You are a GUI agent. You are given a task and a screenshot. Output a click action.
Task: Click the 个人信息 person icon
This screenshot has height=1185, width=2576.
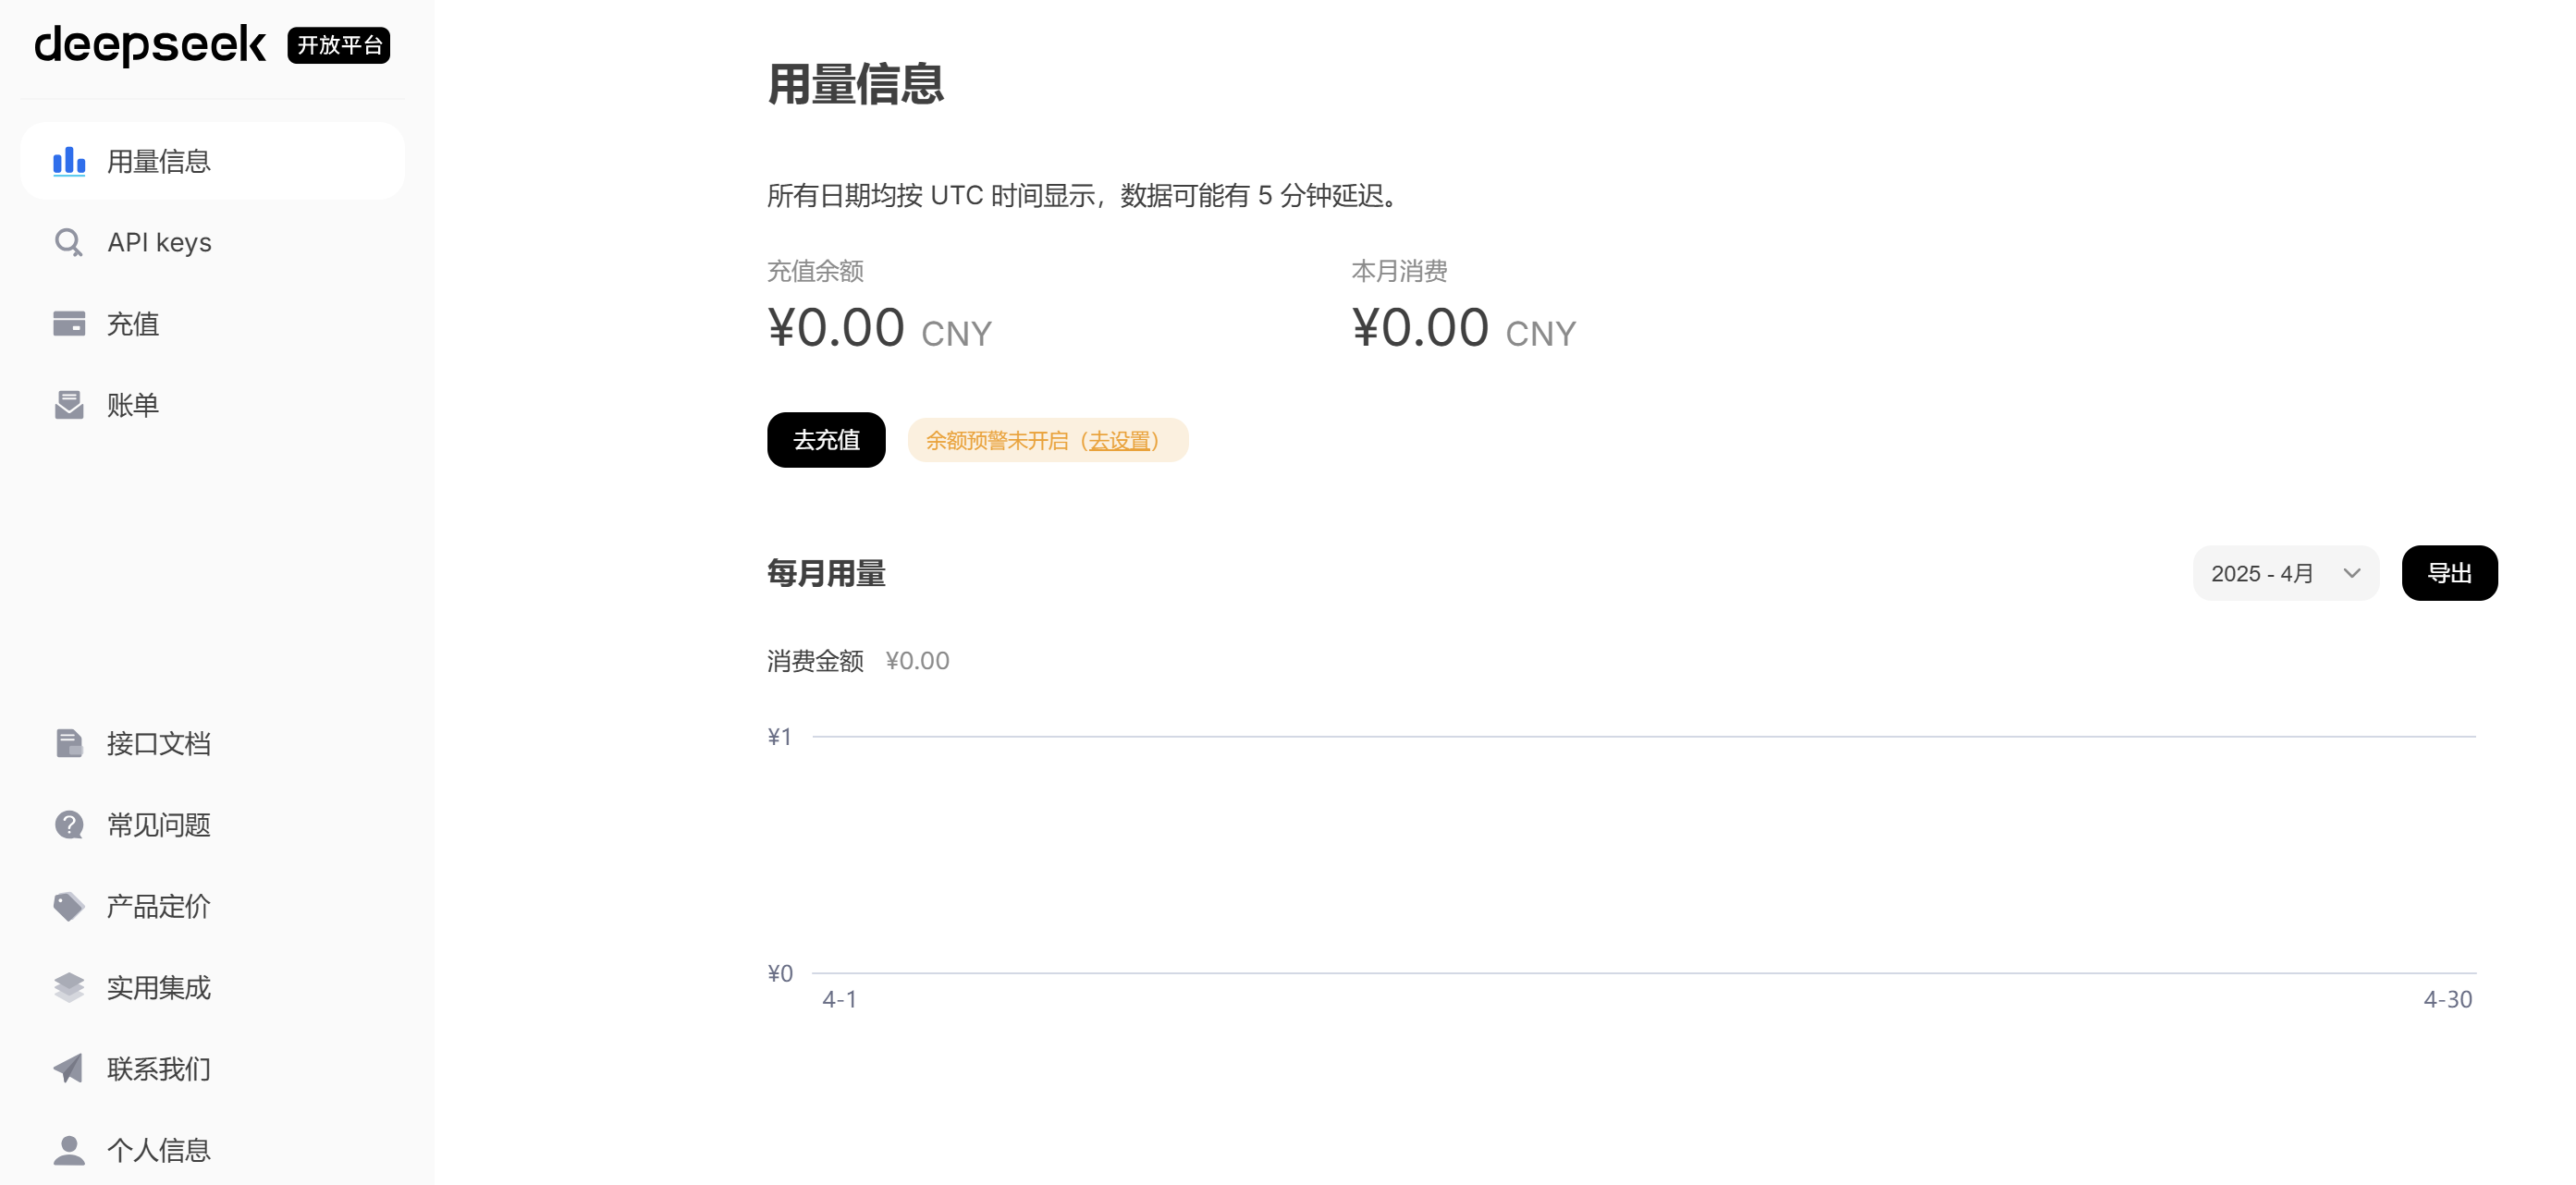(x=69, y=1150)
